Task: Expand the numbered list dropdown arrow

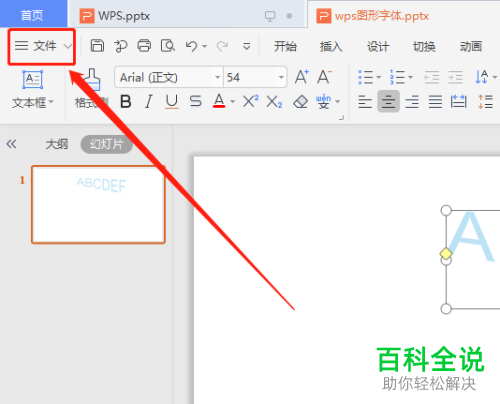Action: click(410, 77)
